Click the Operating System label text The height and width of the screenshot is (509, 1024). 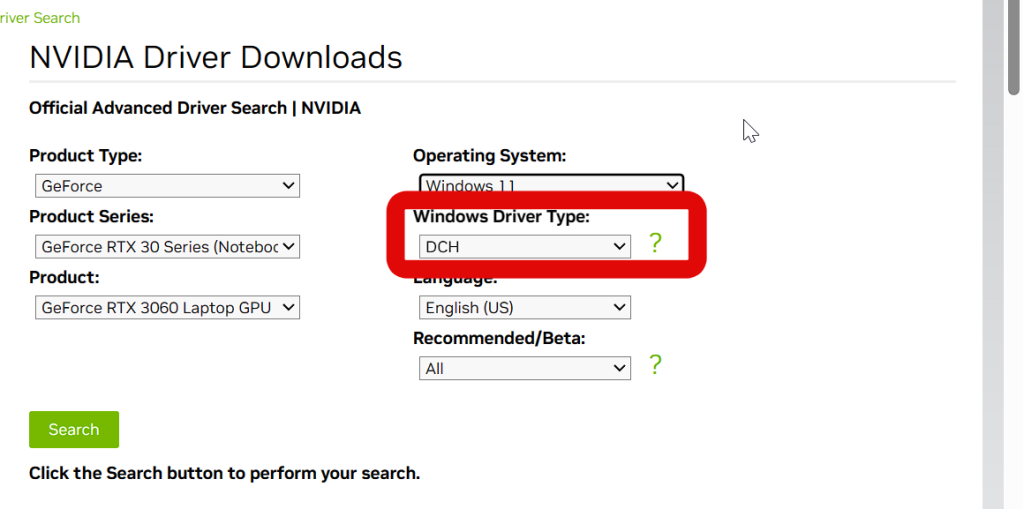pyautogui.click(x=490, y=156)
